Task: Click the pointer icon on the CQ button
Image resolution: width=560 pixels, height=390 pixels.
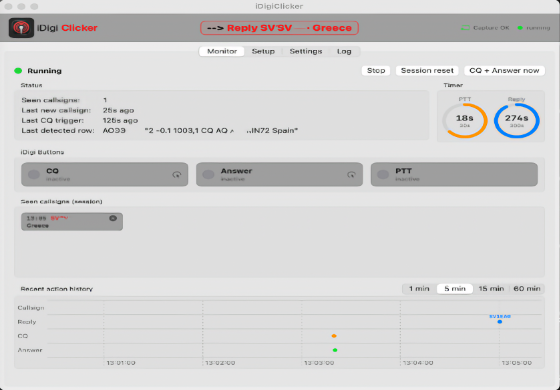Action: [176, 175]
